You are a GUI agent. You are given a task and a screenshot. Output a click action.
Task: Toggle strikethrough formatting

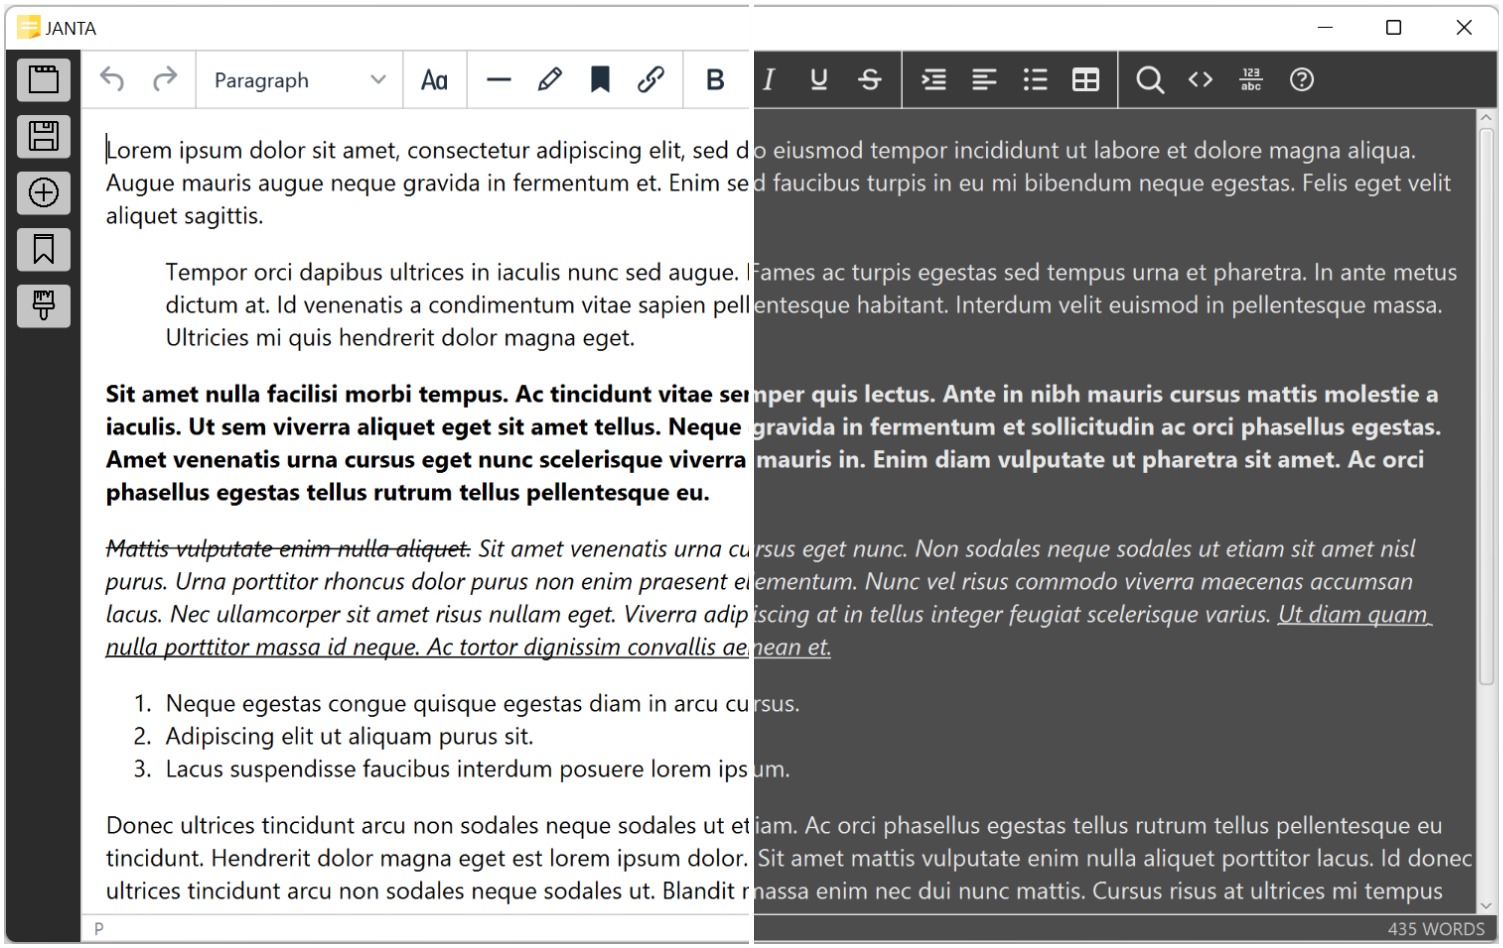tap(870, 80)
